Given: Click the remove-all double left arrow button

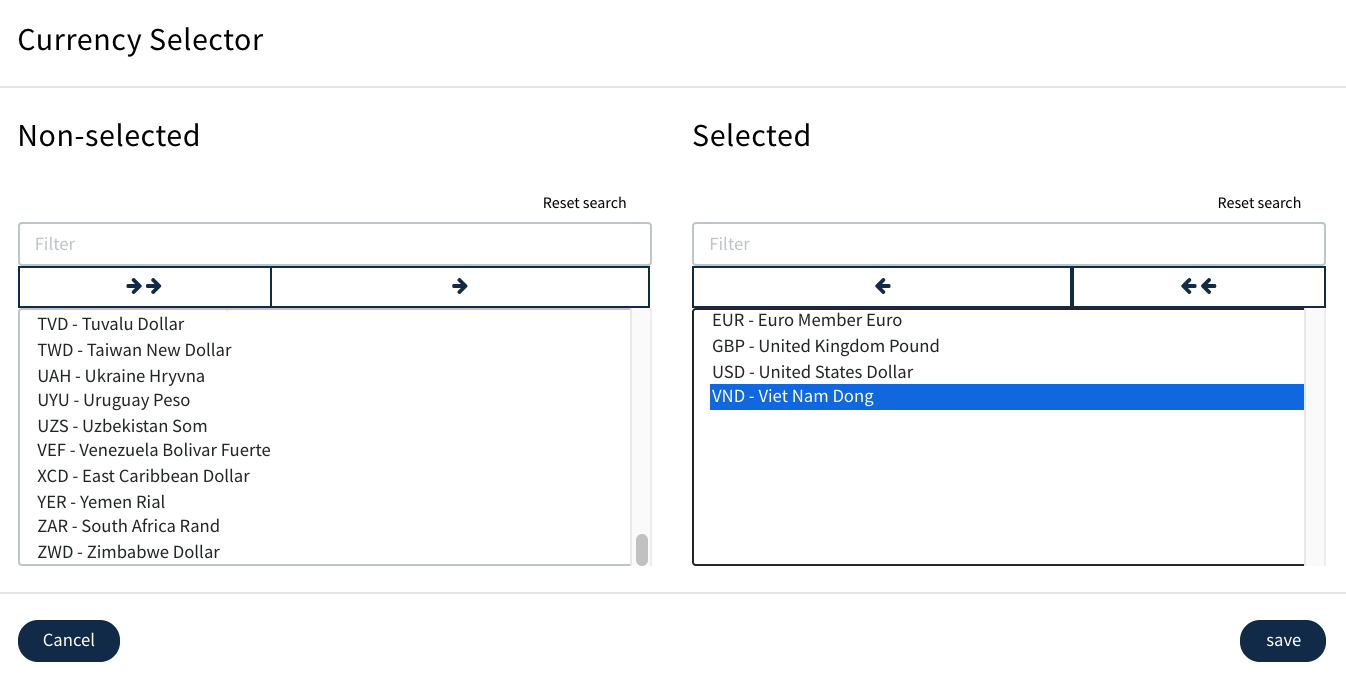Looking at the screenshot, I should (x=1198, y=287).
